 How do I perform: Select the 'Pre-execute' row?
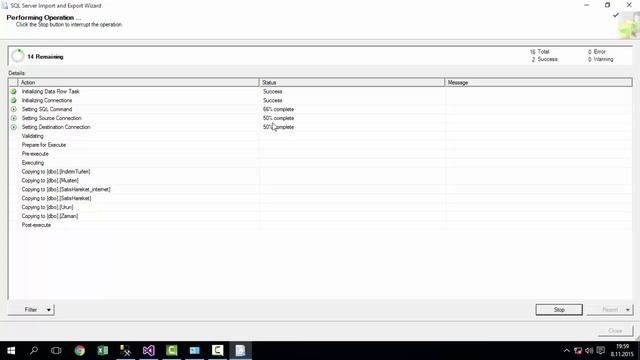point(320,154)
